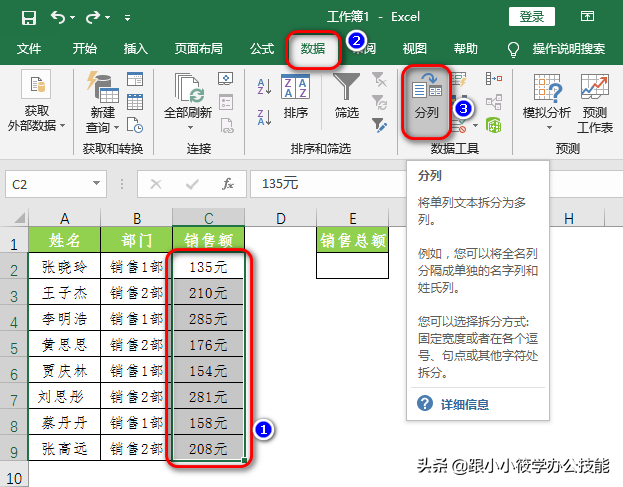Switch to the 页面布局 tab

pyautogui.click(x=199, y=48)
